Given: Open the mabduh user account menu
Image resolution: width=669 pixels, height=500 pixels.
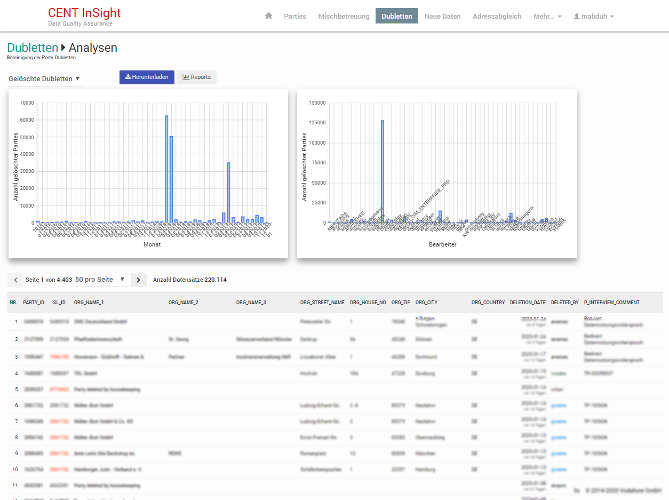Looking at the screenshot, I should [593, 16].
